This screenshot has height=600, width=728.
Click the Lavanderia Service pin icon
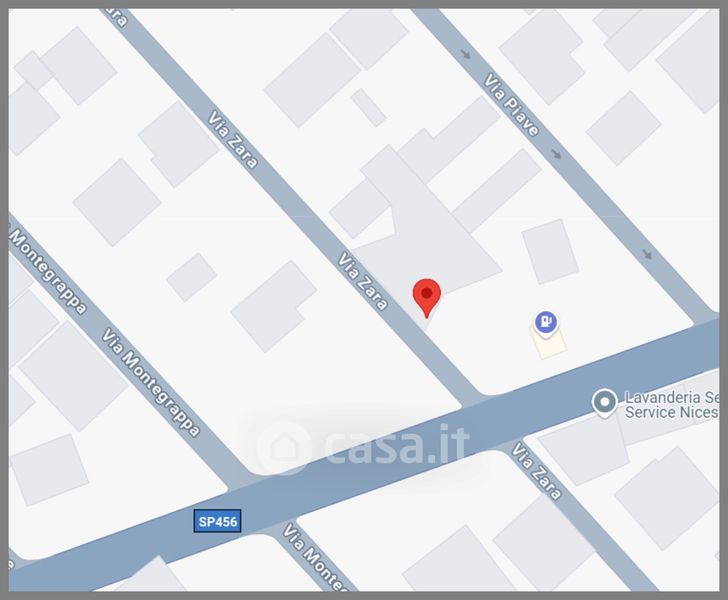604,402
